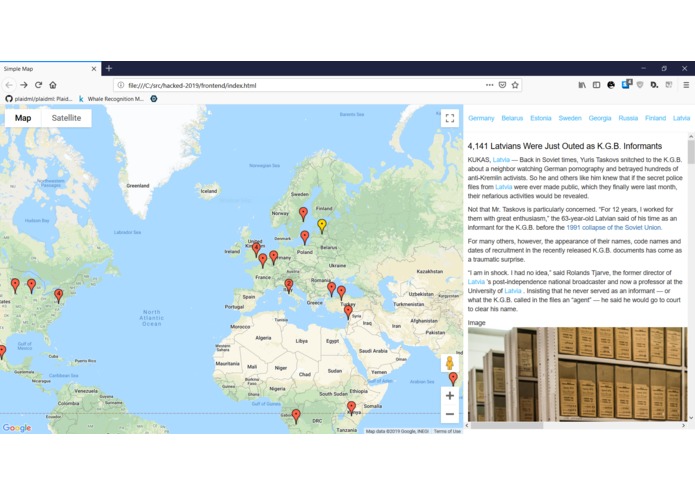
Task: Click the Google logo on the map
Action: (17, 428)
